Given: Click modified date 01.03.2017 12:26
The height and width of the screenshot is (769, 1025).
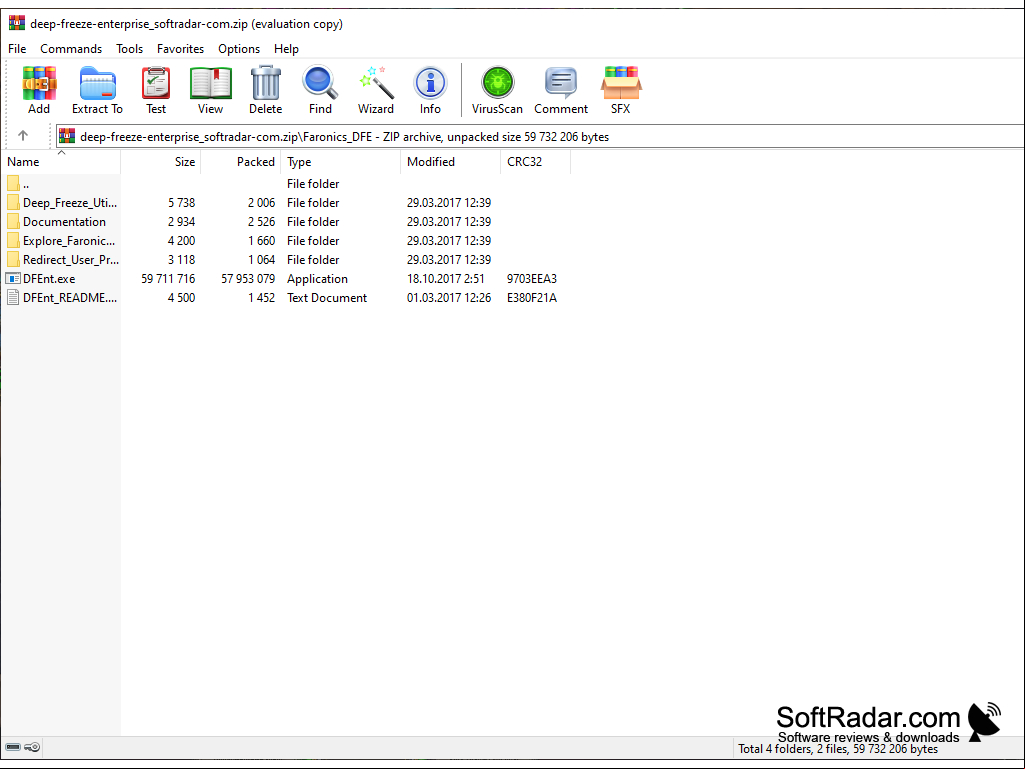Looking at the screenshot, I should click(x=448, y=298).
